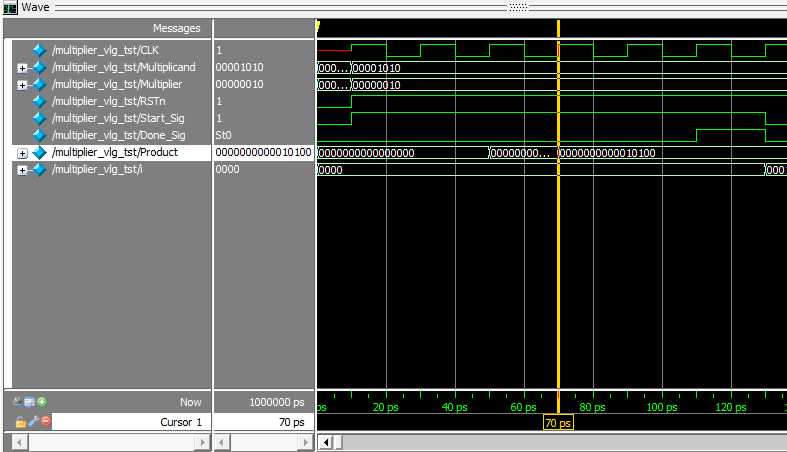Select the CLK signal diamond icon
The width and height of the screenshot is (787, 452).
(39, 50)
